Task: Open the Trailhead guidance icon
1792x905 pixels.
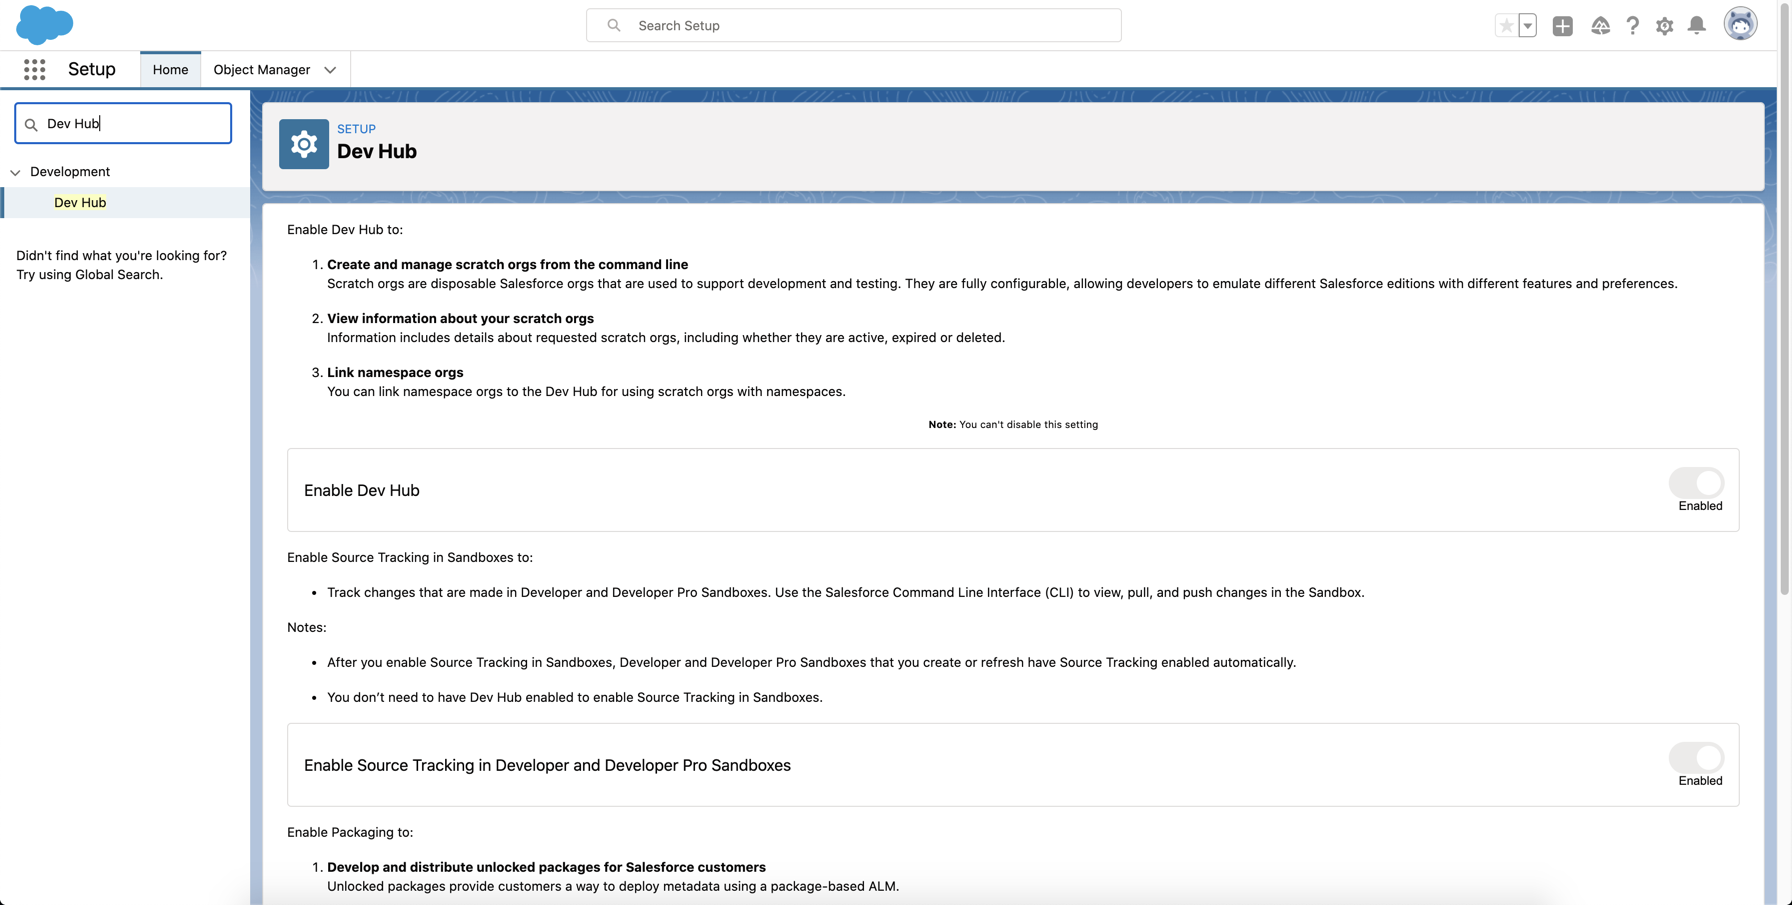Action: 1600,26
